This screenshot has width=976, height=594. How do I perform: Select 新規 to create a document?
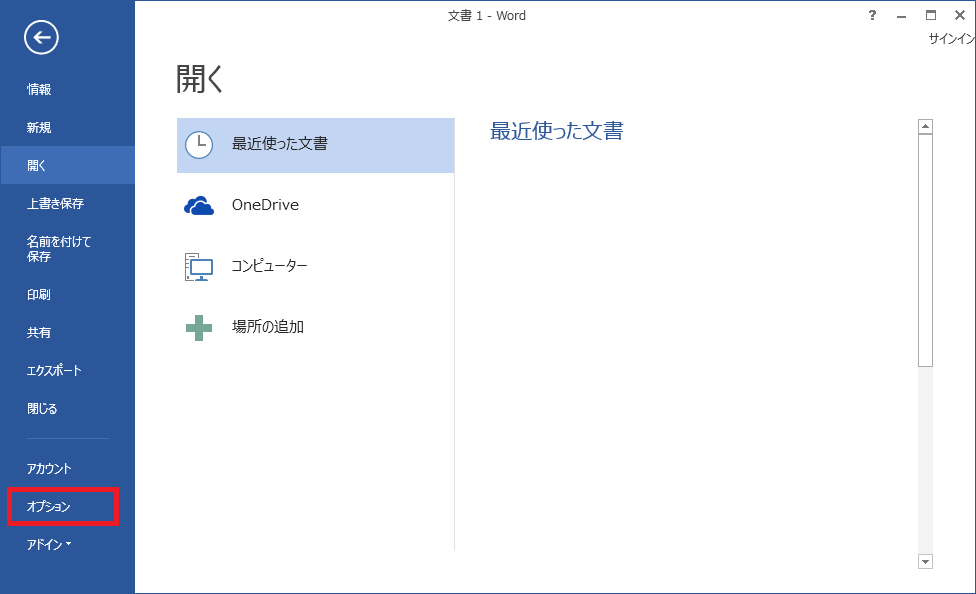pos(39,128)
